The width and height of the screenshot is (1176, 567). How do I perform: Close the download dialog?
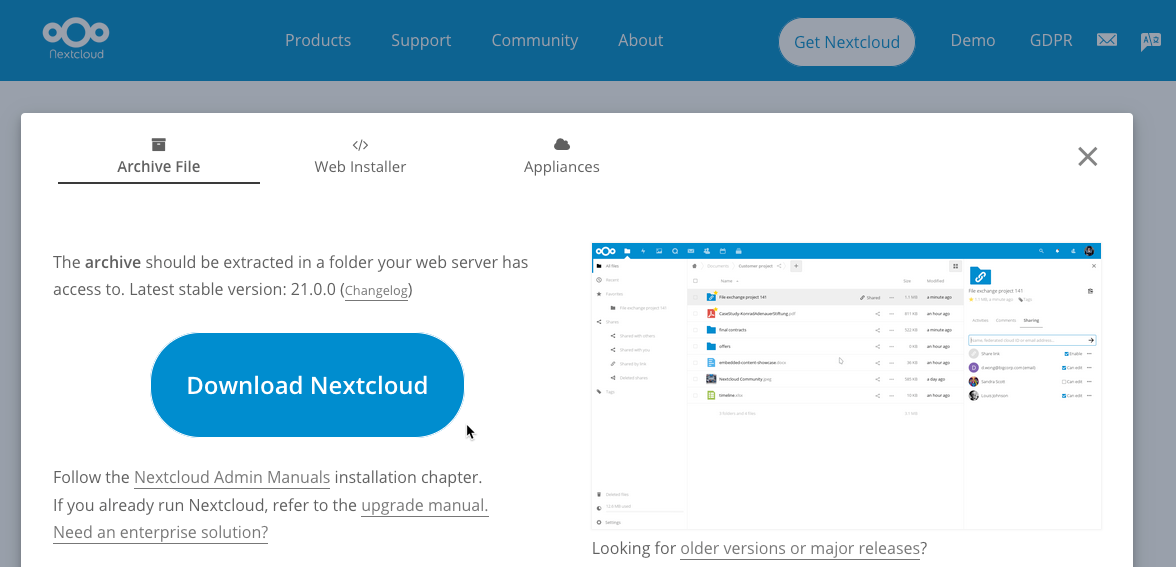click(1088, 157)
